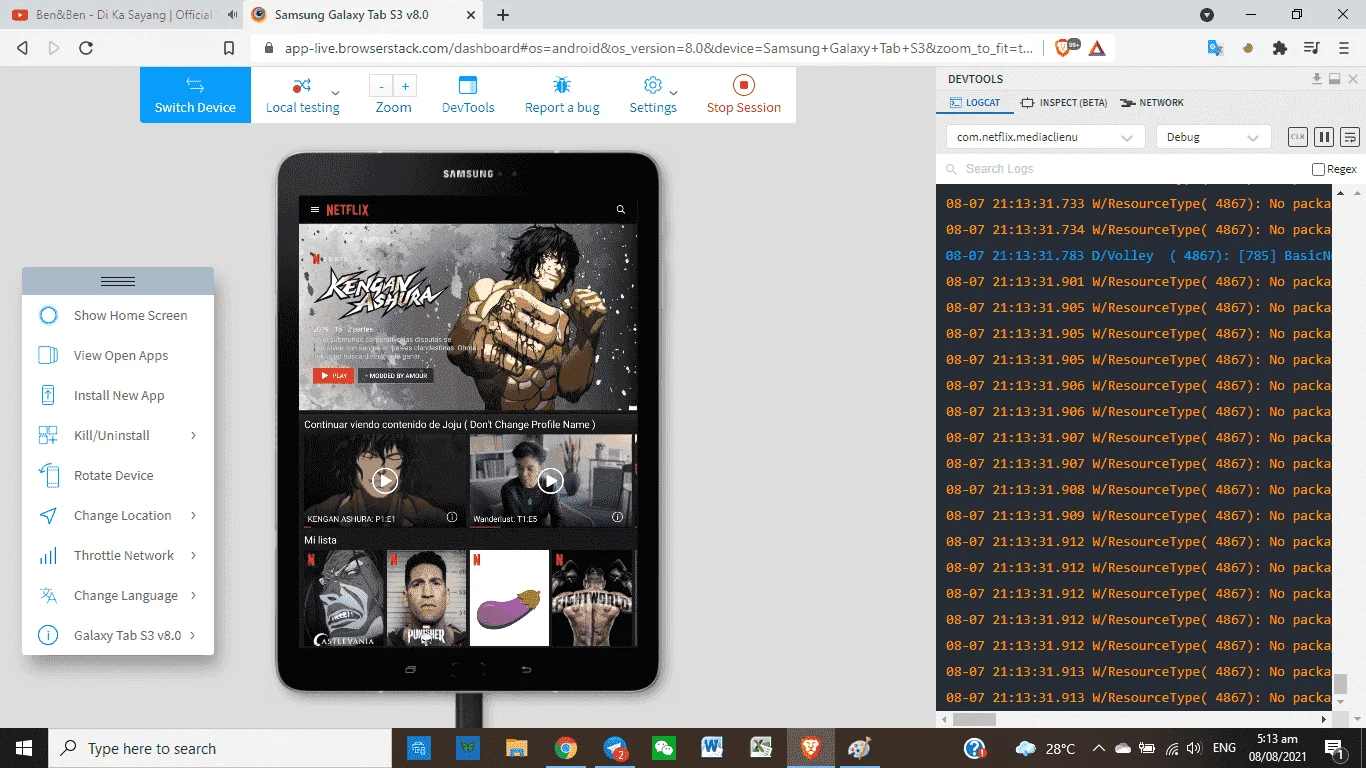Reload the current page

86,48
